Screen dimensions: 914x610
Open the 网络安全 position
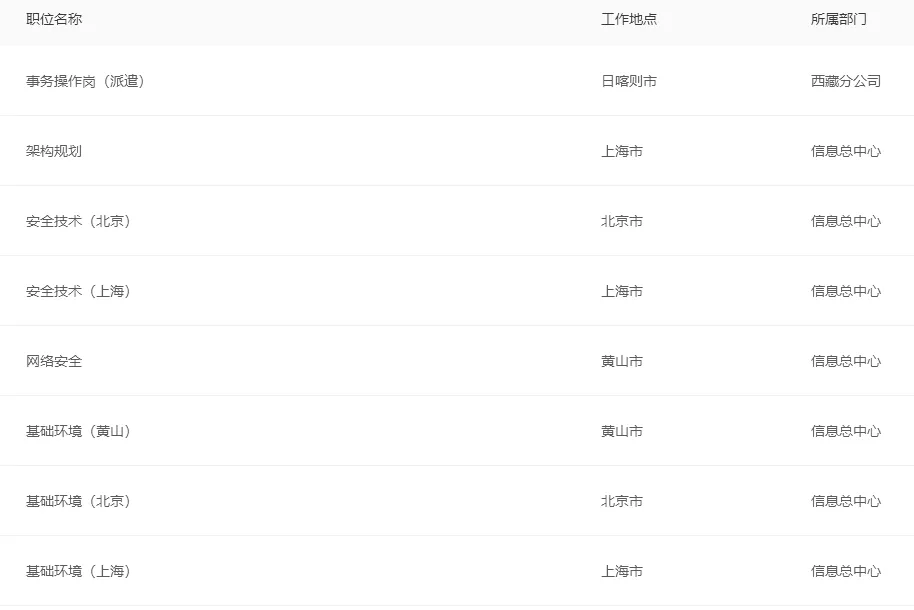point(54,361)
